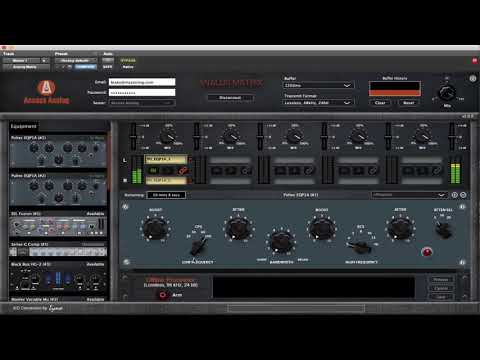Select the Equipment tab in the left panel
Image resolution: width=480 pixels, height=360 pixels.
click(x=23, y=126)
